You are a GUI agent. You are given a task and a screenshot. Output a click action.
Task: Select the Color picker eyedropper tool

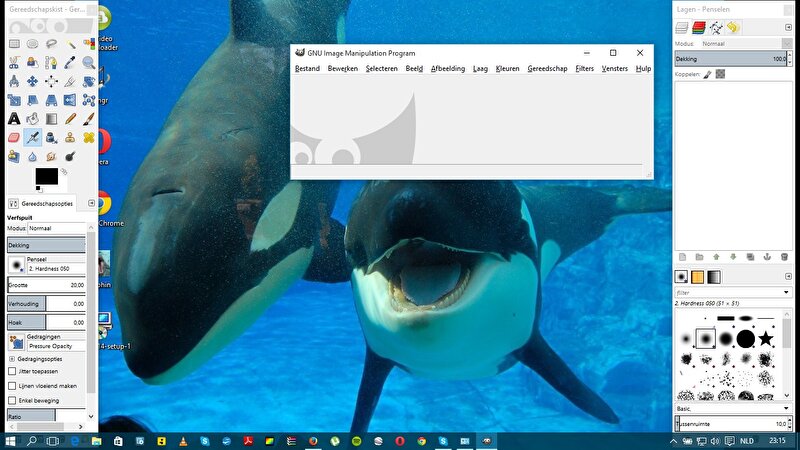point(70,62)
